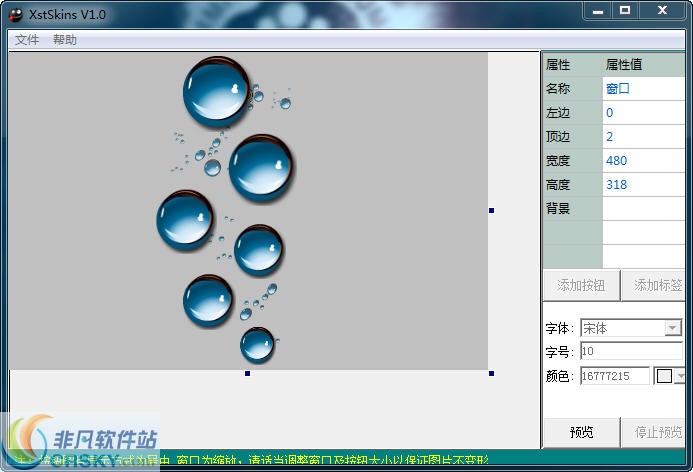Click the bottom-right corner resize handle
693x472 pixels.
(491, 373)
